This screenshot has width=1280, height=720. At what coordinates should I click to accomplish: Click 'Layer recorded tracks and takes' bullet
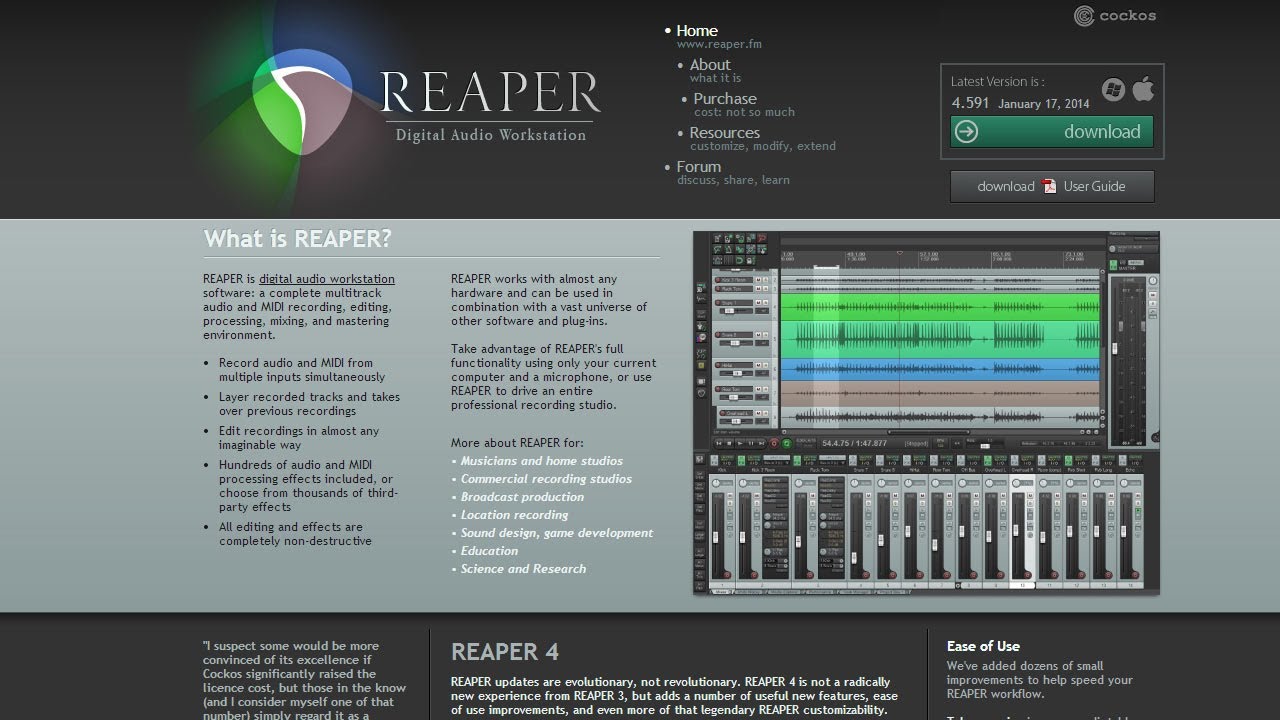309,404
